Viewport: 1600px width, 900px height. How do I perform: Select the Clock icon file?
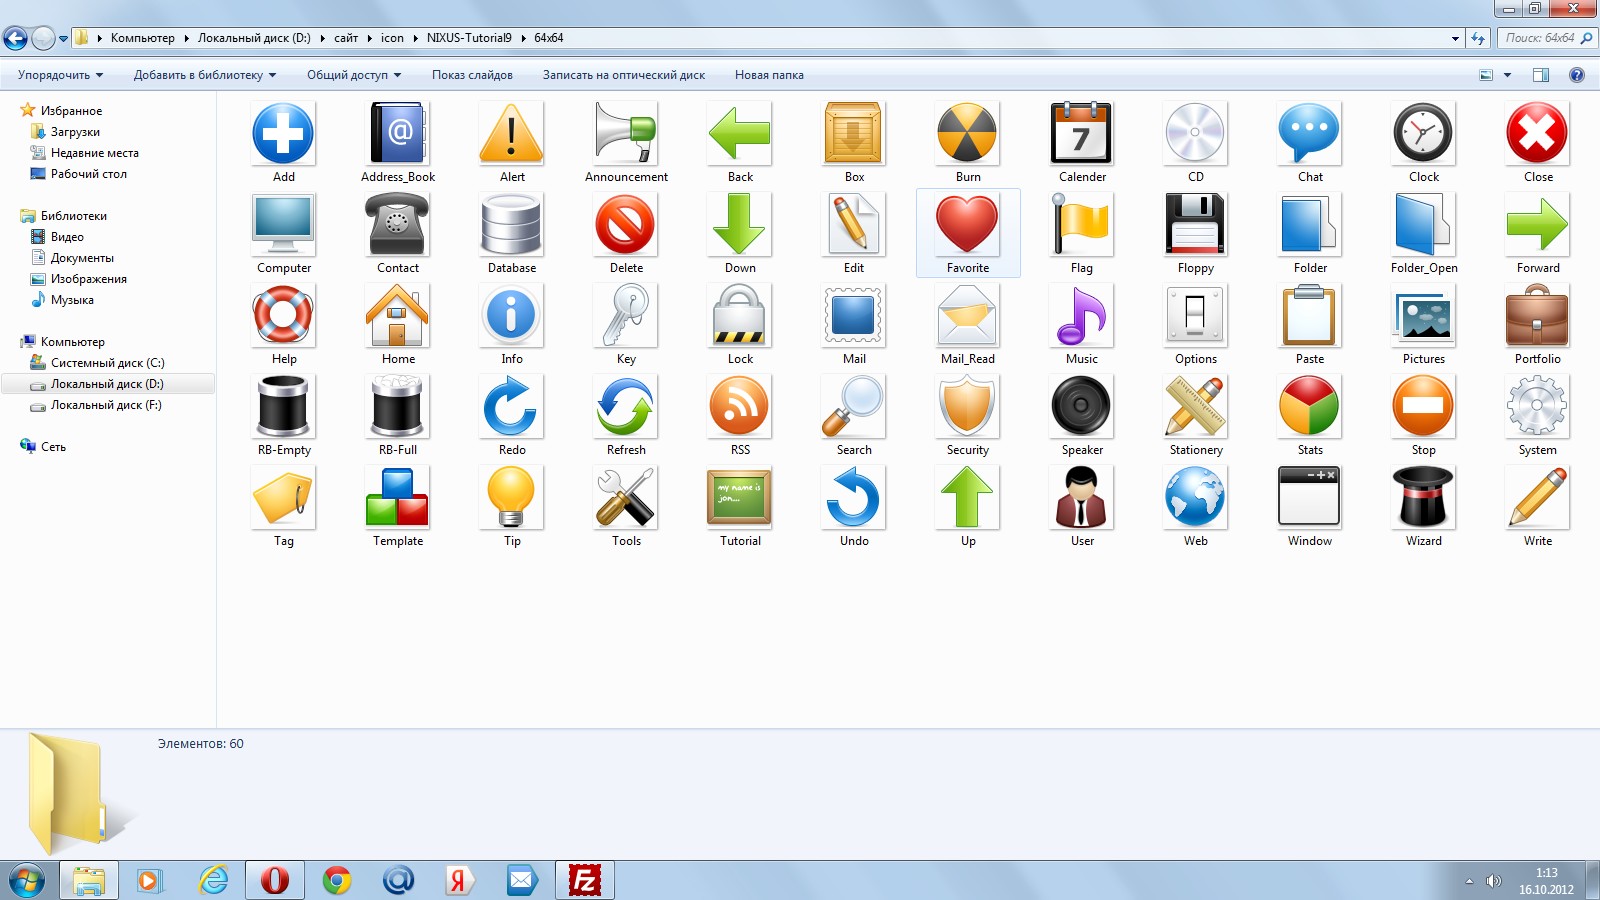pos(1424,143)
